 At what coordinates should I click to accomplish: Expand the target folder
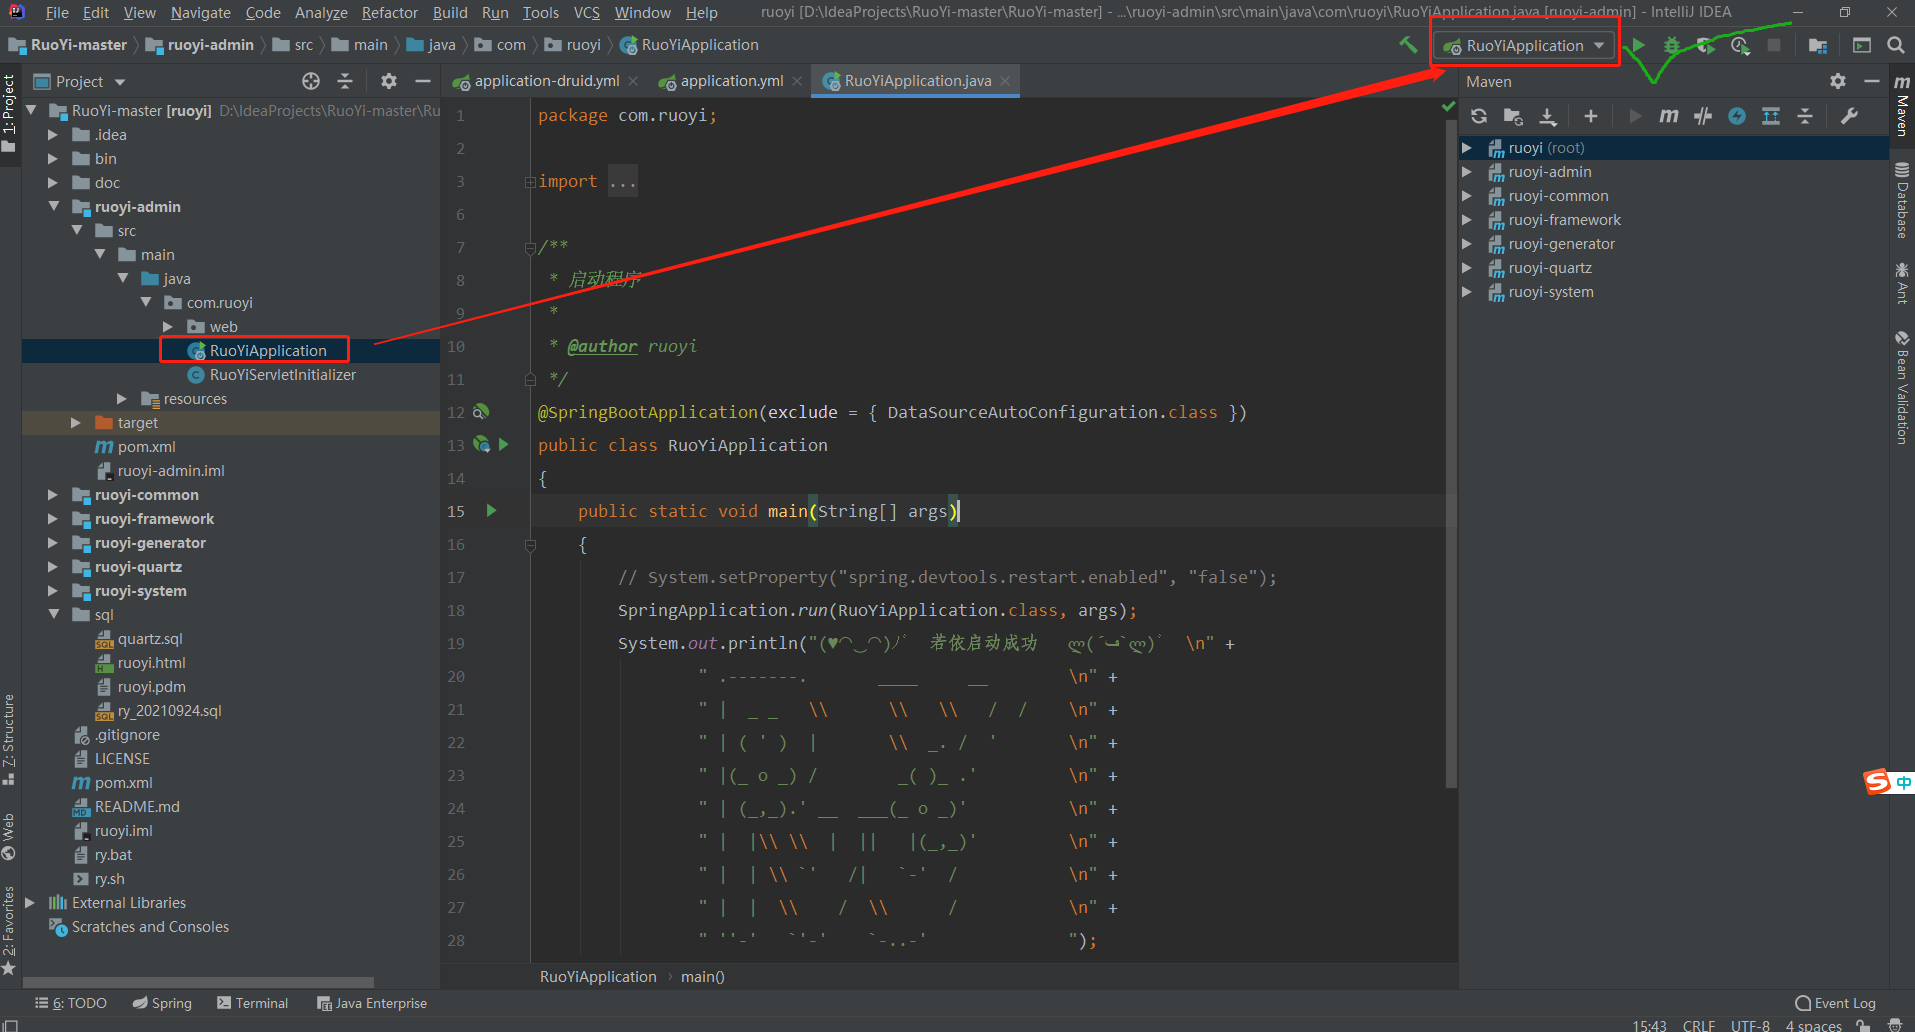coord(76,423)
